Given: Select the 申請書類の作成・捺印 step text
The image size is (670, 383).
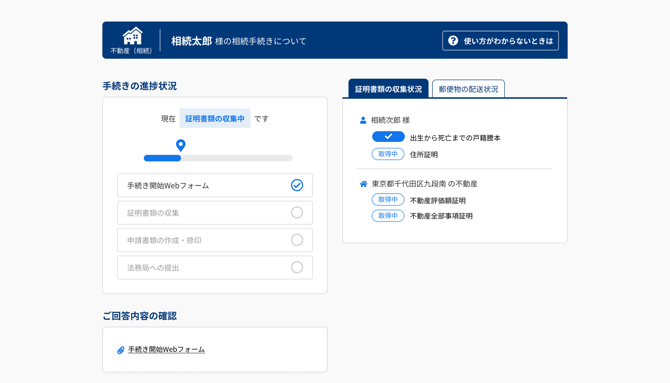Looking at the screenshot, I should click(164, 240).
